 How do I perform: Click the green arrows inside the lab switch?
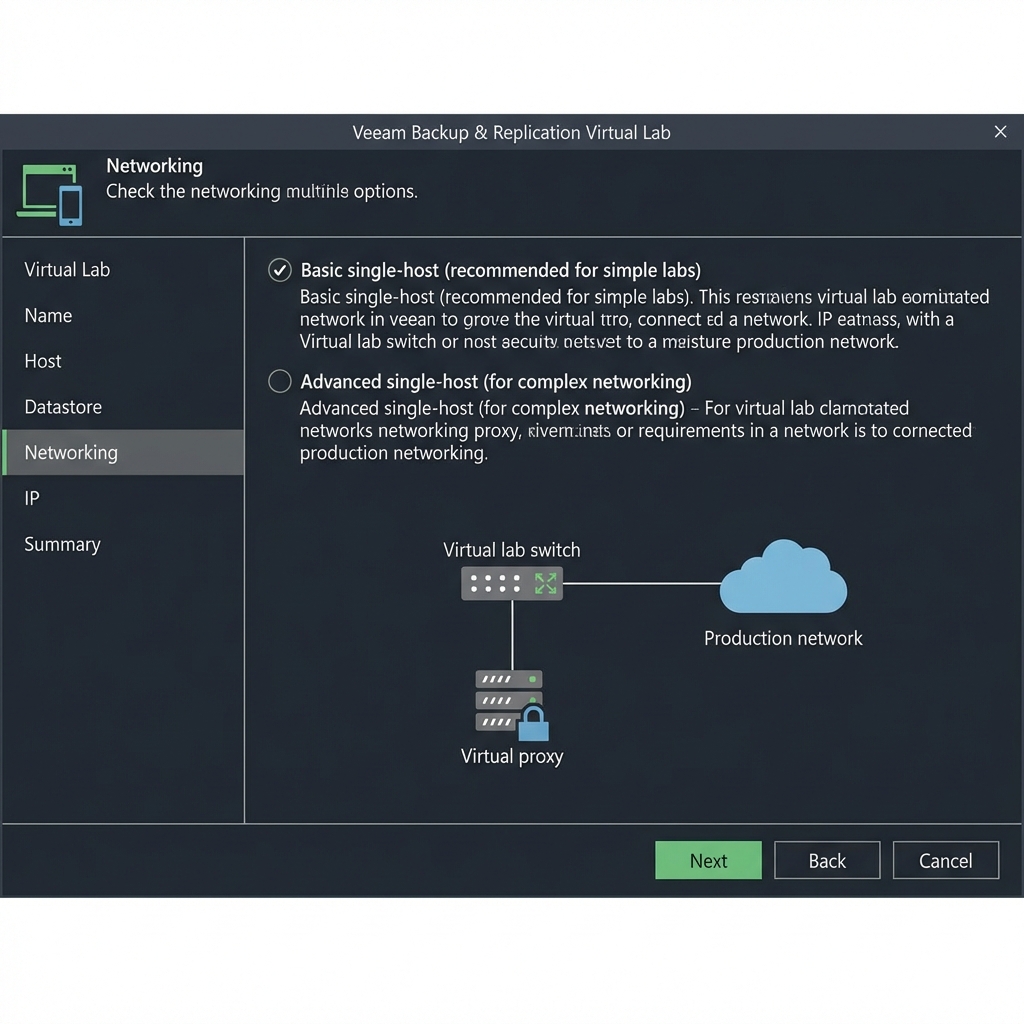[545, 582]
